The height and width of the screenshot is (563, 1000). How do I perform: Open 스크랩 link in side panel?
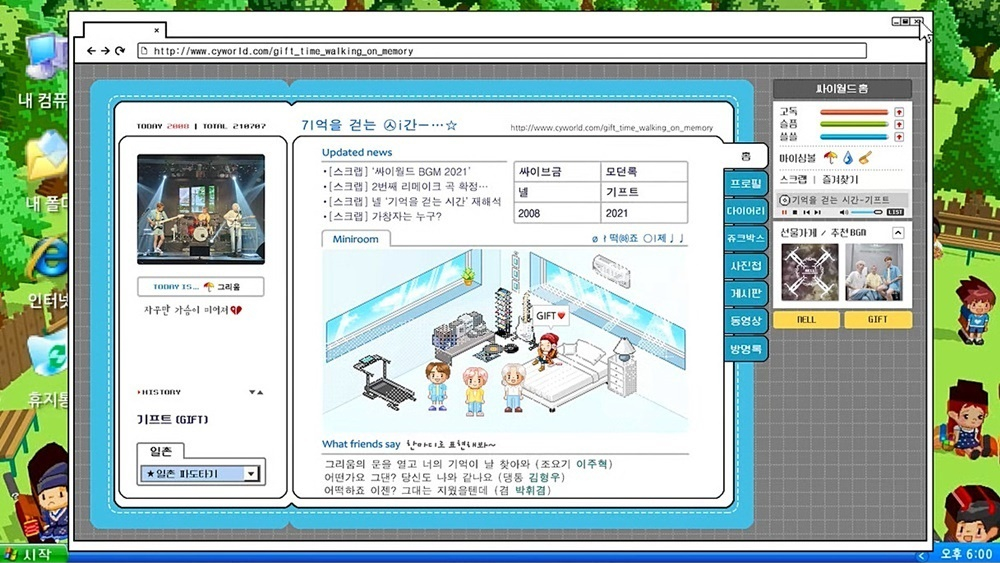click(793, 180)
